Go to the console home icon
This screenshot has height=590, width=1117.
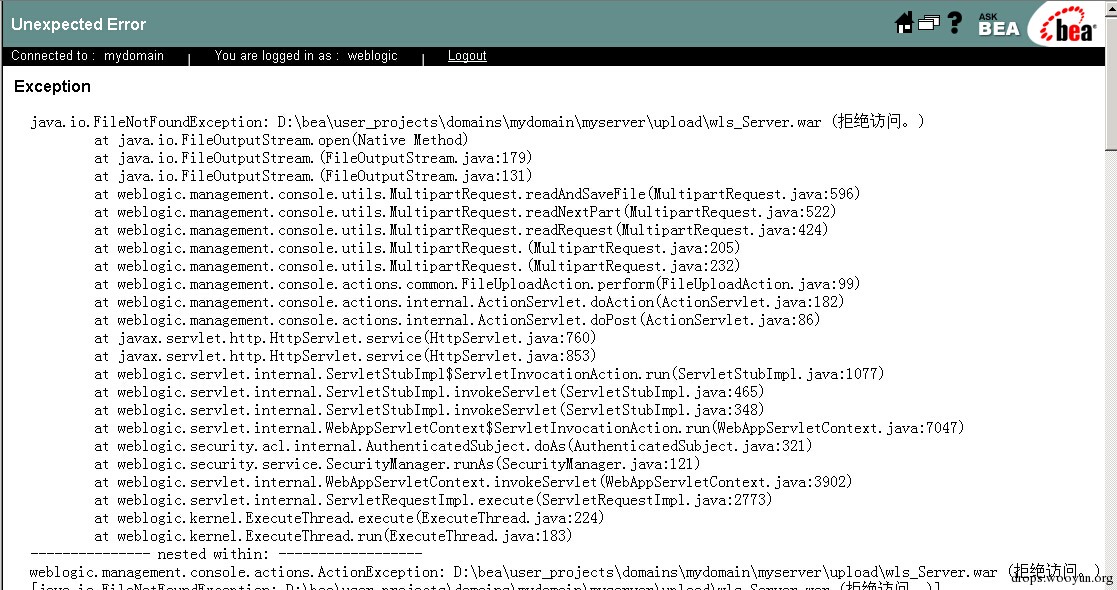tap(904, 23)
